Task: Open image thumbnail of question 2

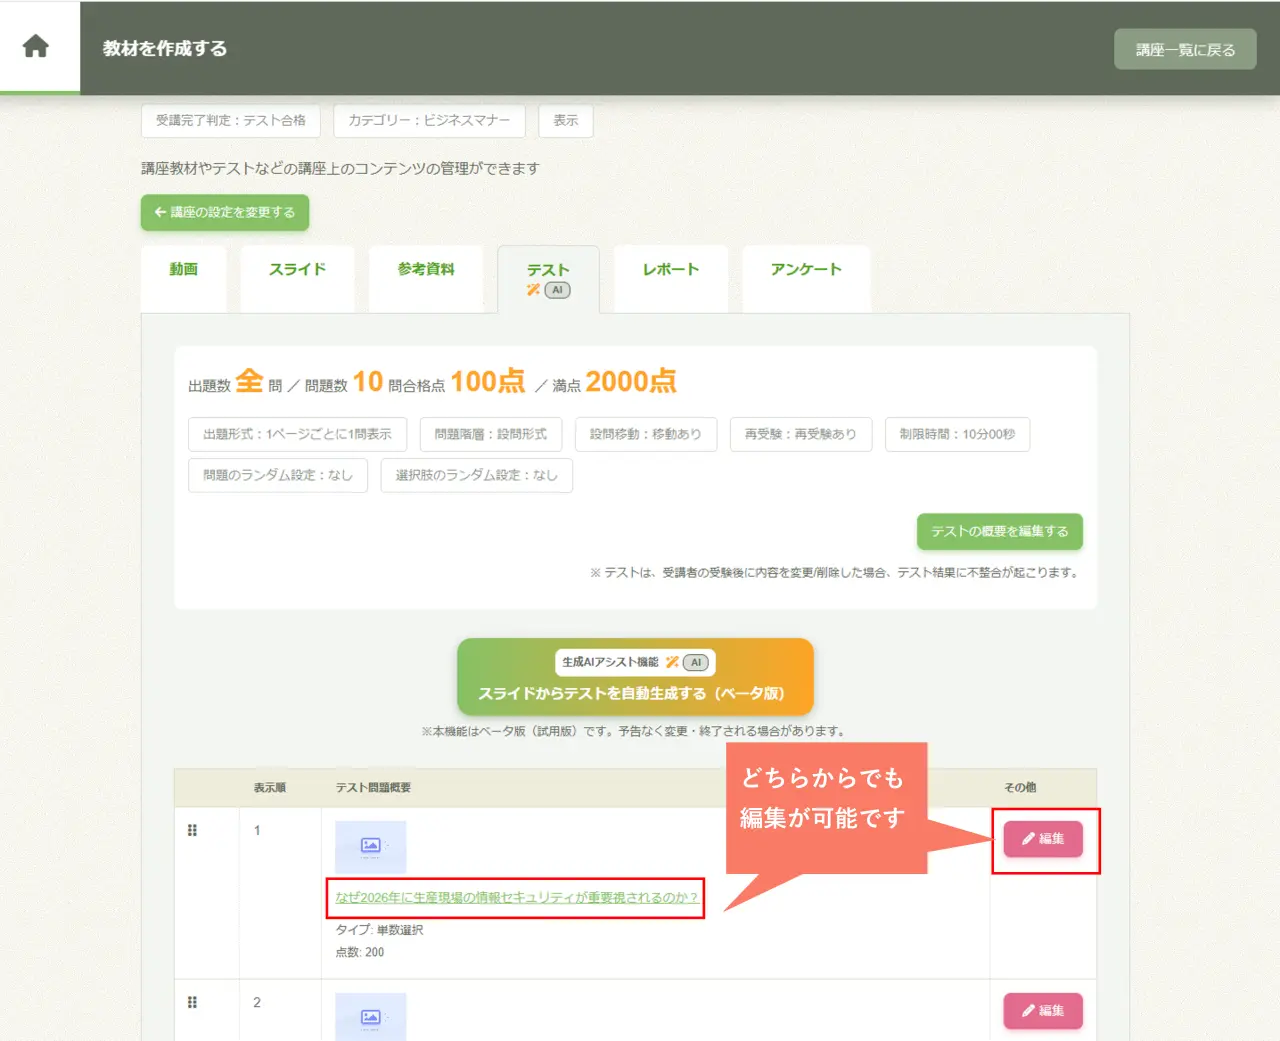Action: pyautogui.click(x=370, y=1016)
